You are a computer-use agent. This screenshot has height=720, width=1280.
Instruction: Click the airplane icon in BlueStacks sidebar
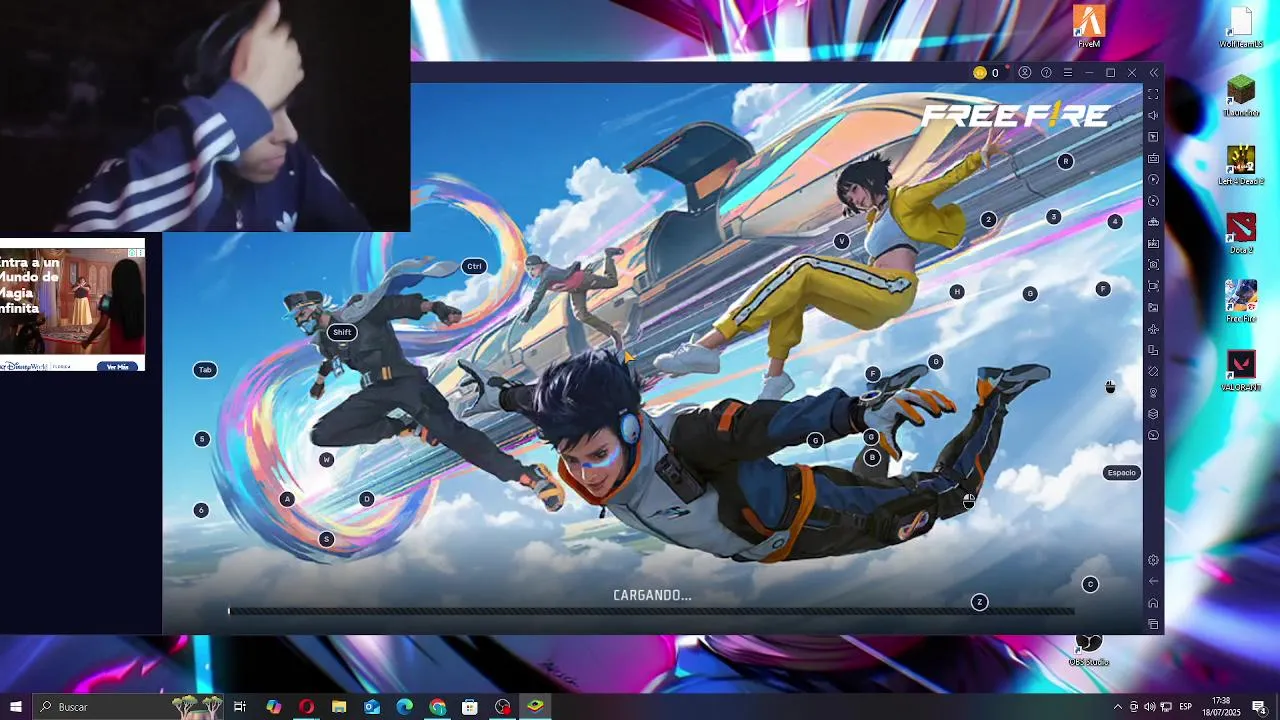point(1153,329)
